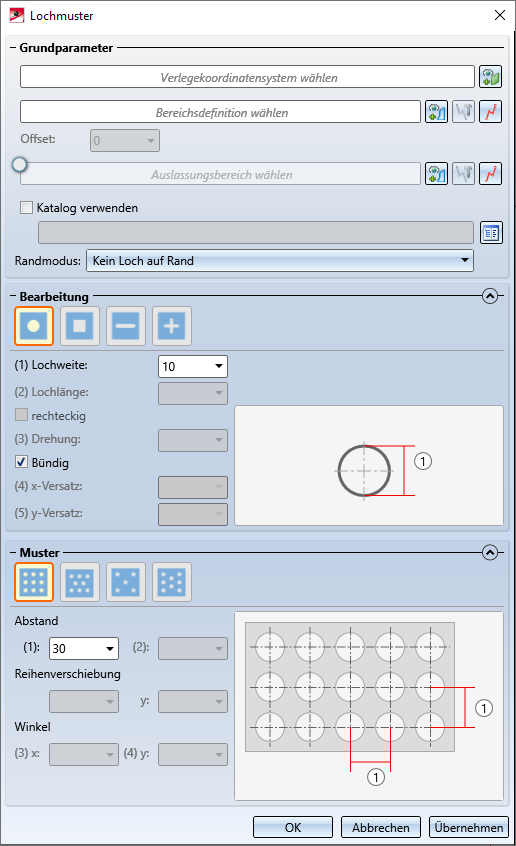Choose the slot (minus) hole shape icon

pyautogui.click(x=126, y=326)
